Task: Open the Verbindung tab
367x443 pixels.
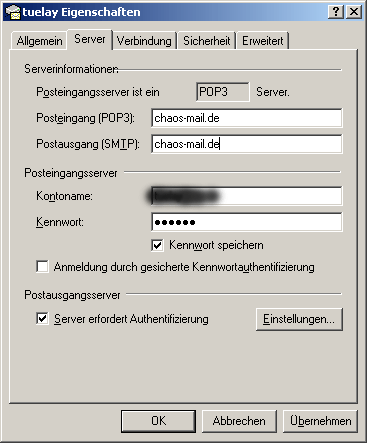Action: coord(144,41)
